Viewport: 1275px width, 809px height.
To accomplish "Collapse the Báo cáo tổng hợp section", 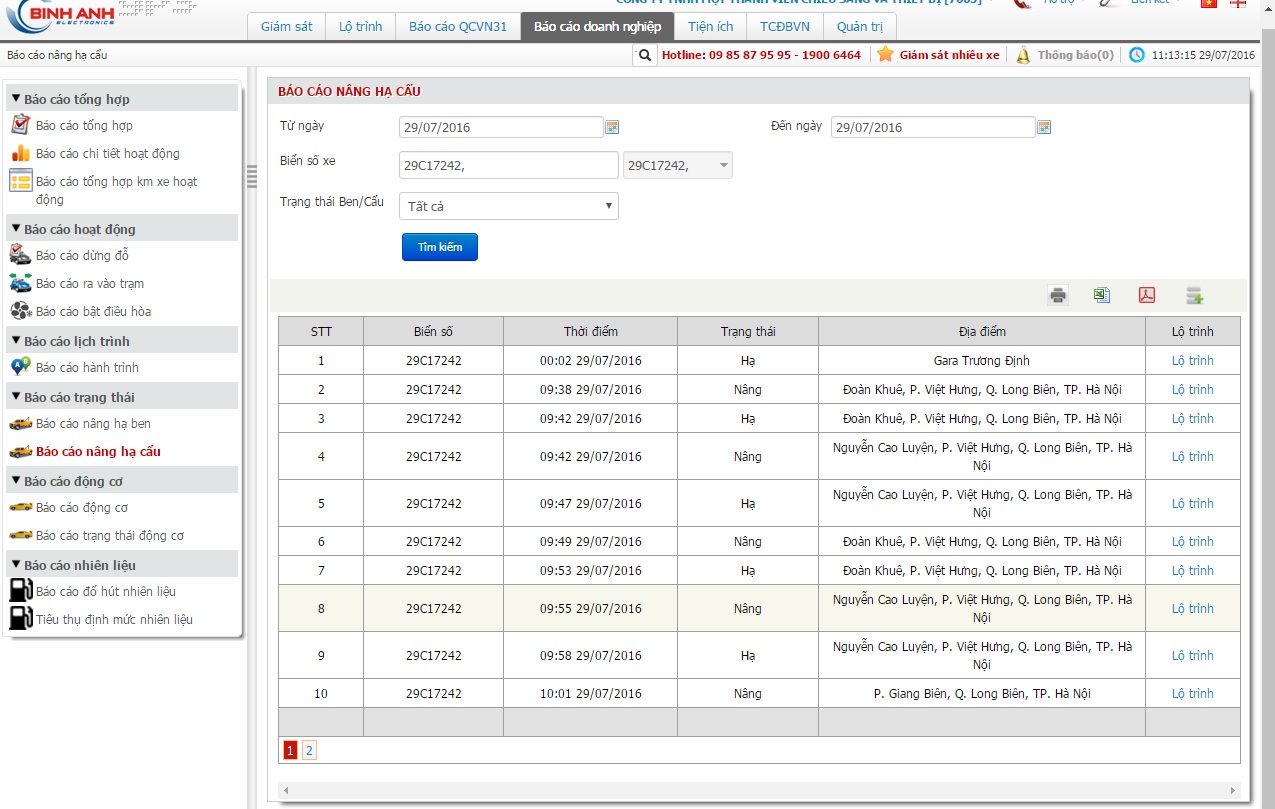I will 16,99.
